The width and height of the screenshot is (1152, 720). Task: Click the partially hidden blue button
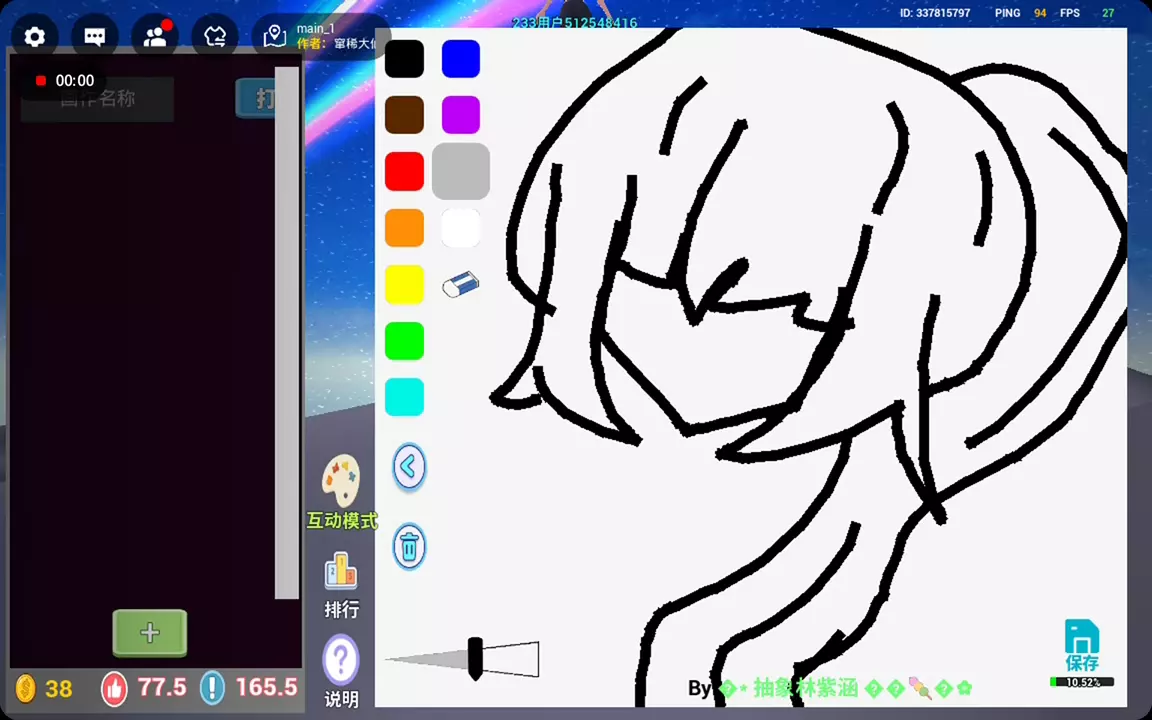click(255, 98)
